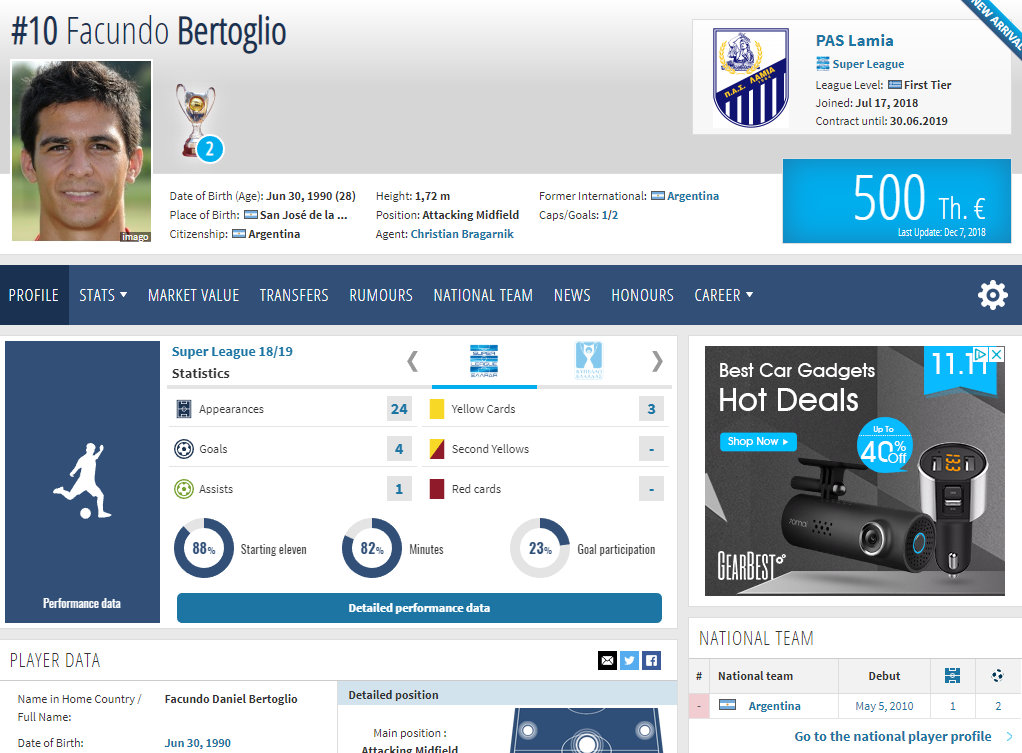Expand the STATS dropdown menu
Viewport: 1022px width, 753px height.
[103, 295]
